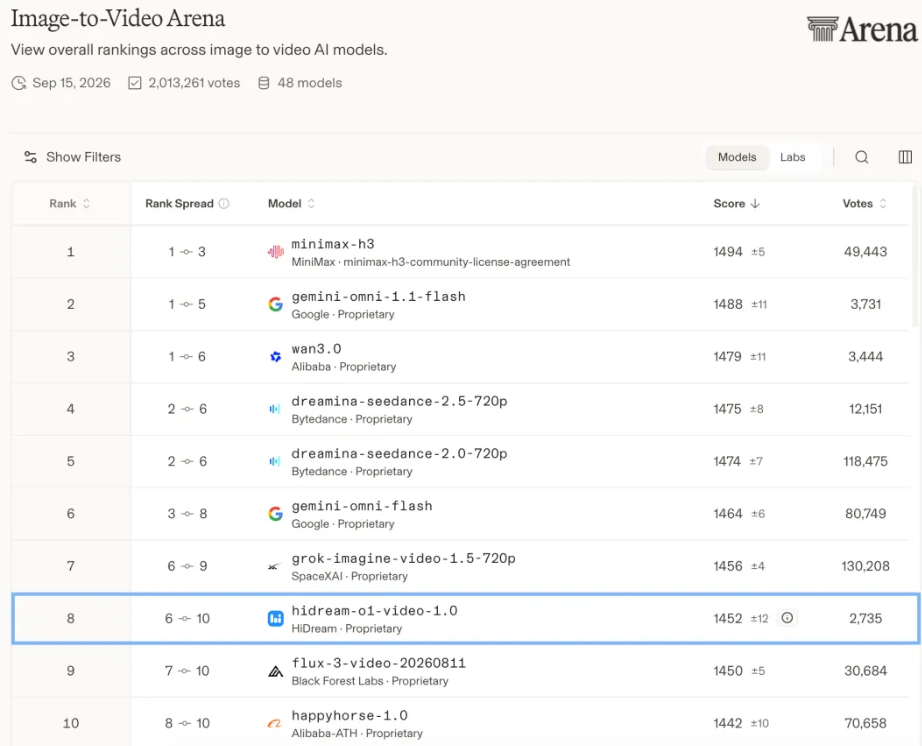Click the 1479 score cell
The image size is (922, 746).
coord(727,357)
